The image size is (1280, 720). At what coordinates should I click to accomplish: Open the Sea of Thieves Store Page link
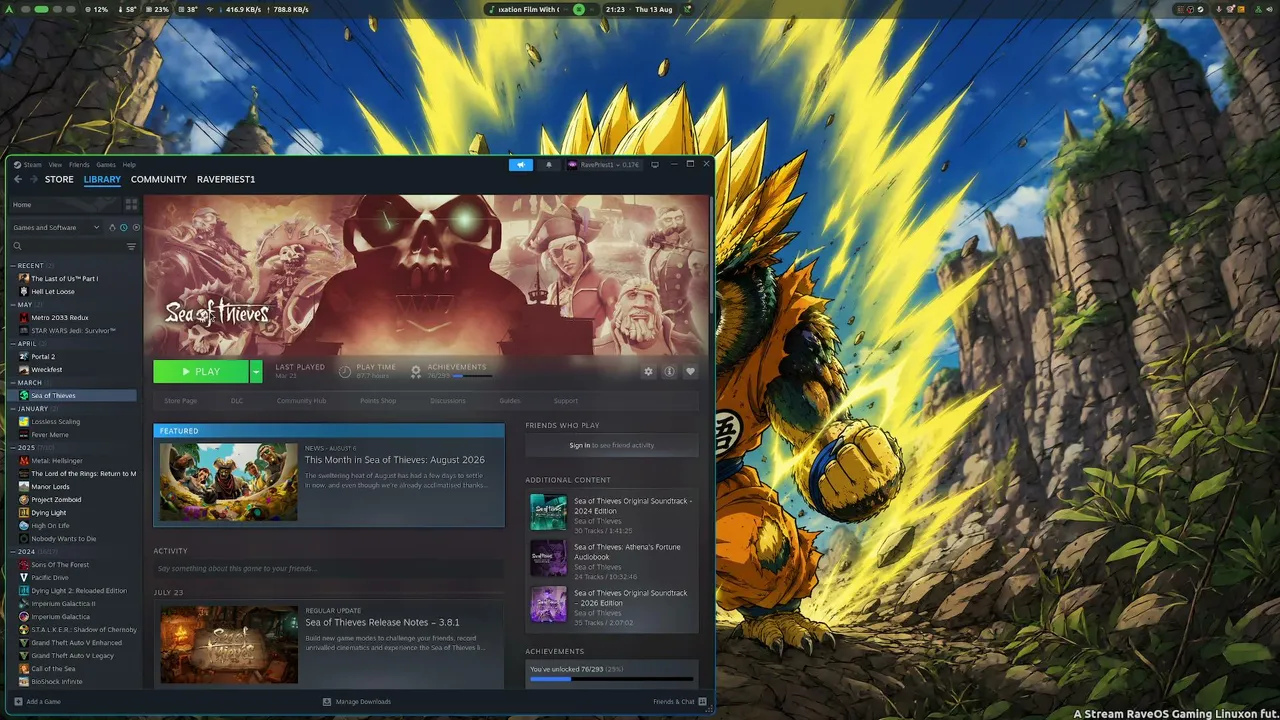[x=180, y=401]
